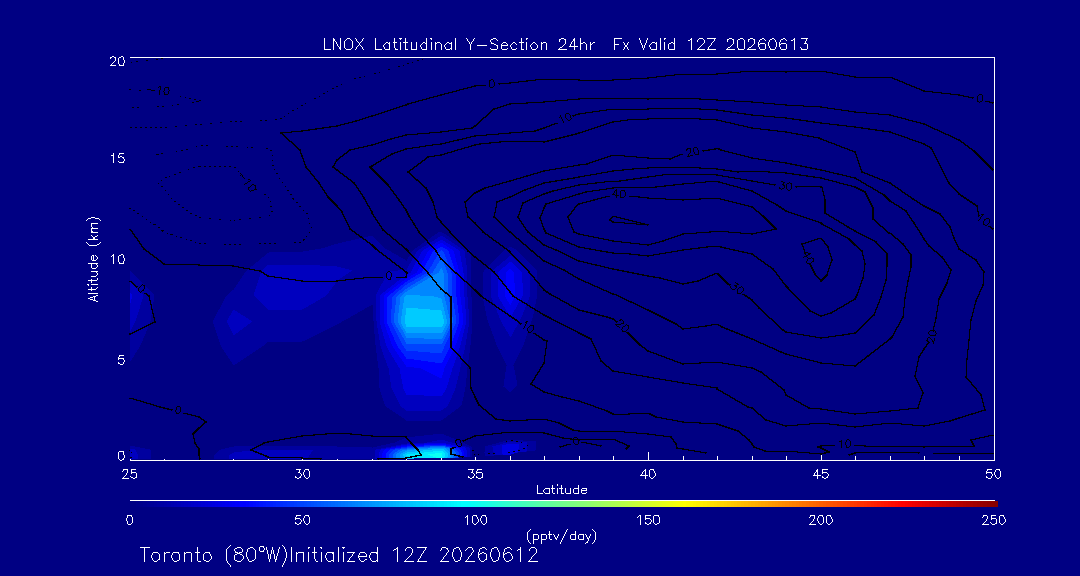
Task: Click the 250 value label under colorbar
Action: click(x=995, y=520)
